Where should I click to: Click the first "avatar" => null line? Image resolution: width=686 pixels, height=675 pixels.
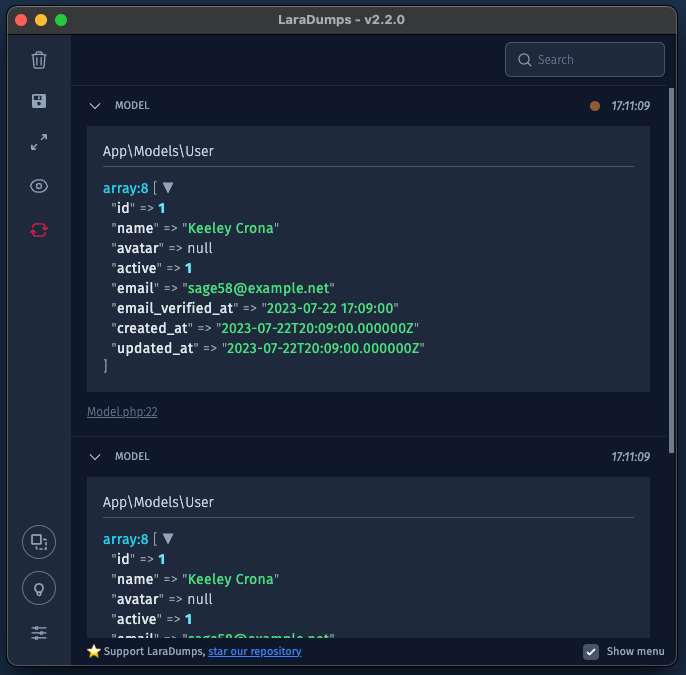[x=162, y=248]
